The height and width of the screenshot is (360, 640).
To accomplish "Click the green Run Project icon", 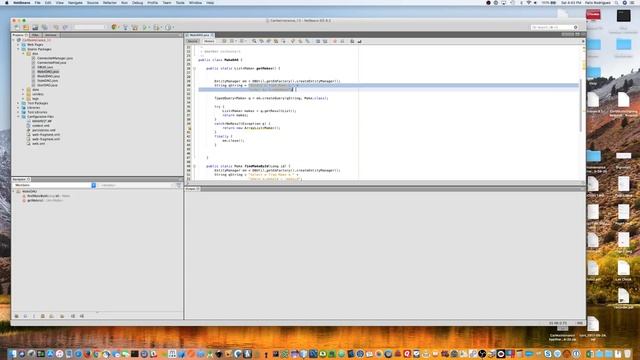I will pos(144,27).
